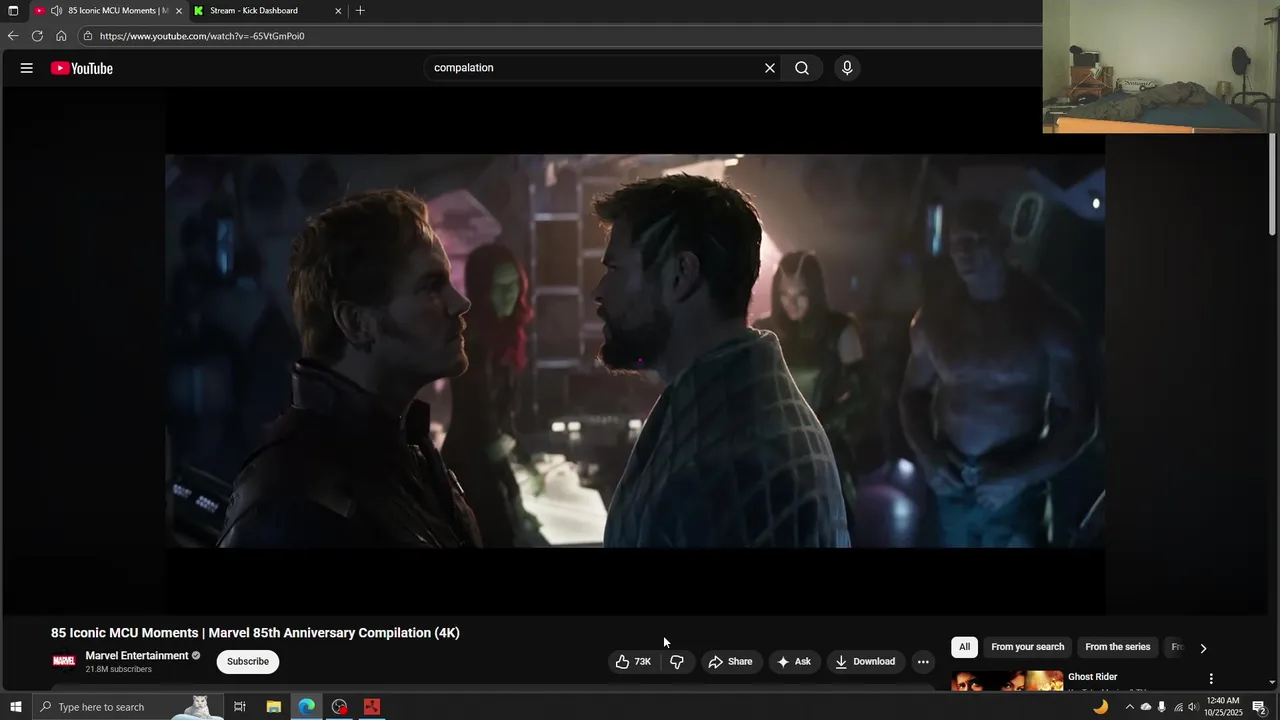The height and width of the screenshot is (720, 1280).
Task: Open Task View on the taskbar
Action: pos(240,707)
